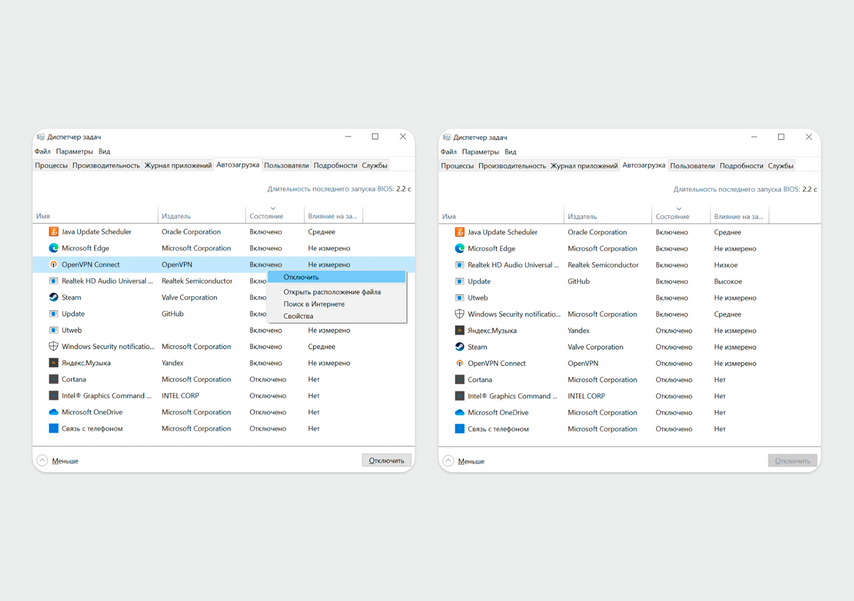Click OpenVPN Connect icon in left window
The height and width of the screenshot is (601, 854).
(x=53, y=264)
